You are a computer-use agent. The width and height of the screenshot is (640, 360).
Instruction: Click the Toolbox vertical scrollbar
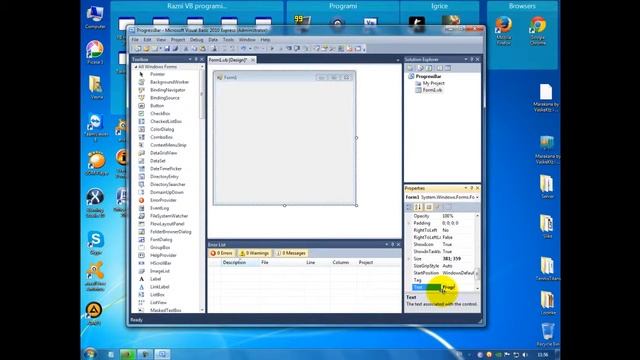tap(202, 188)
